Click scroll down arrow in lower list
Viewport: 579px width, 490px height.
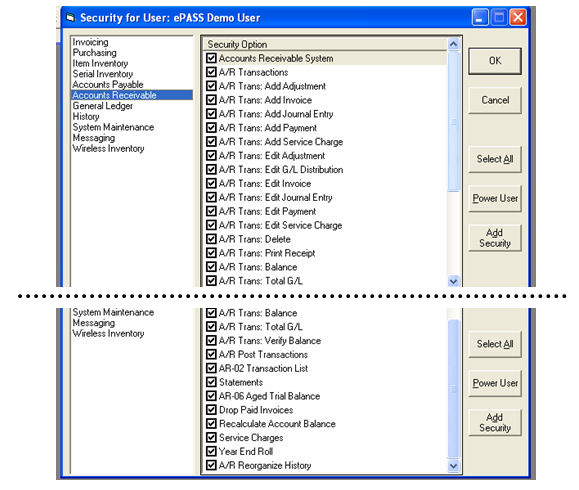(453, 466)
